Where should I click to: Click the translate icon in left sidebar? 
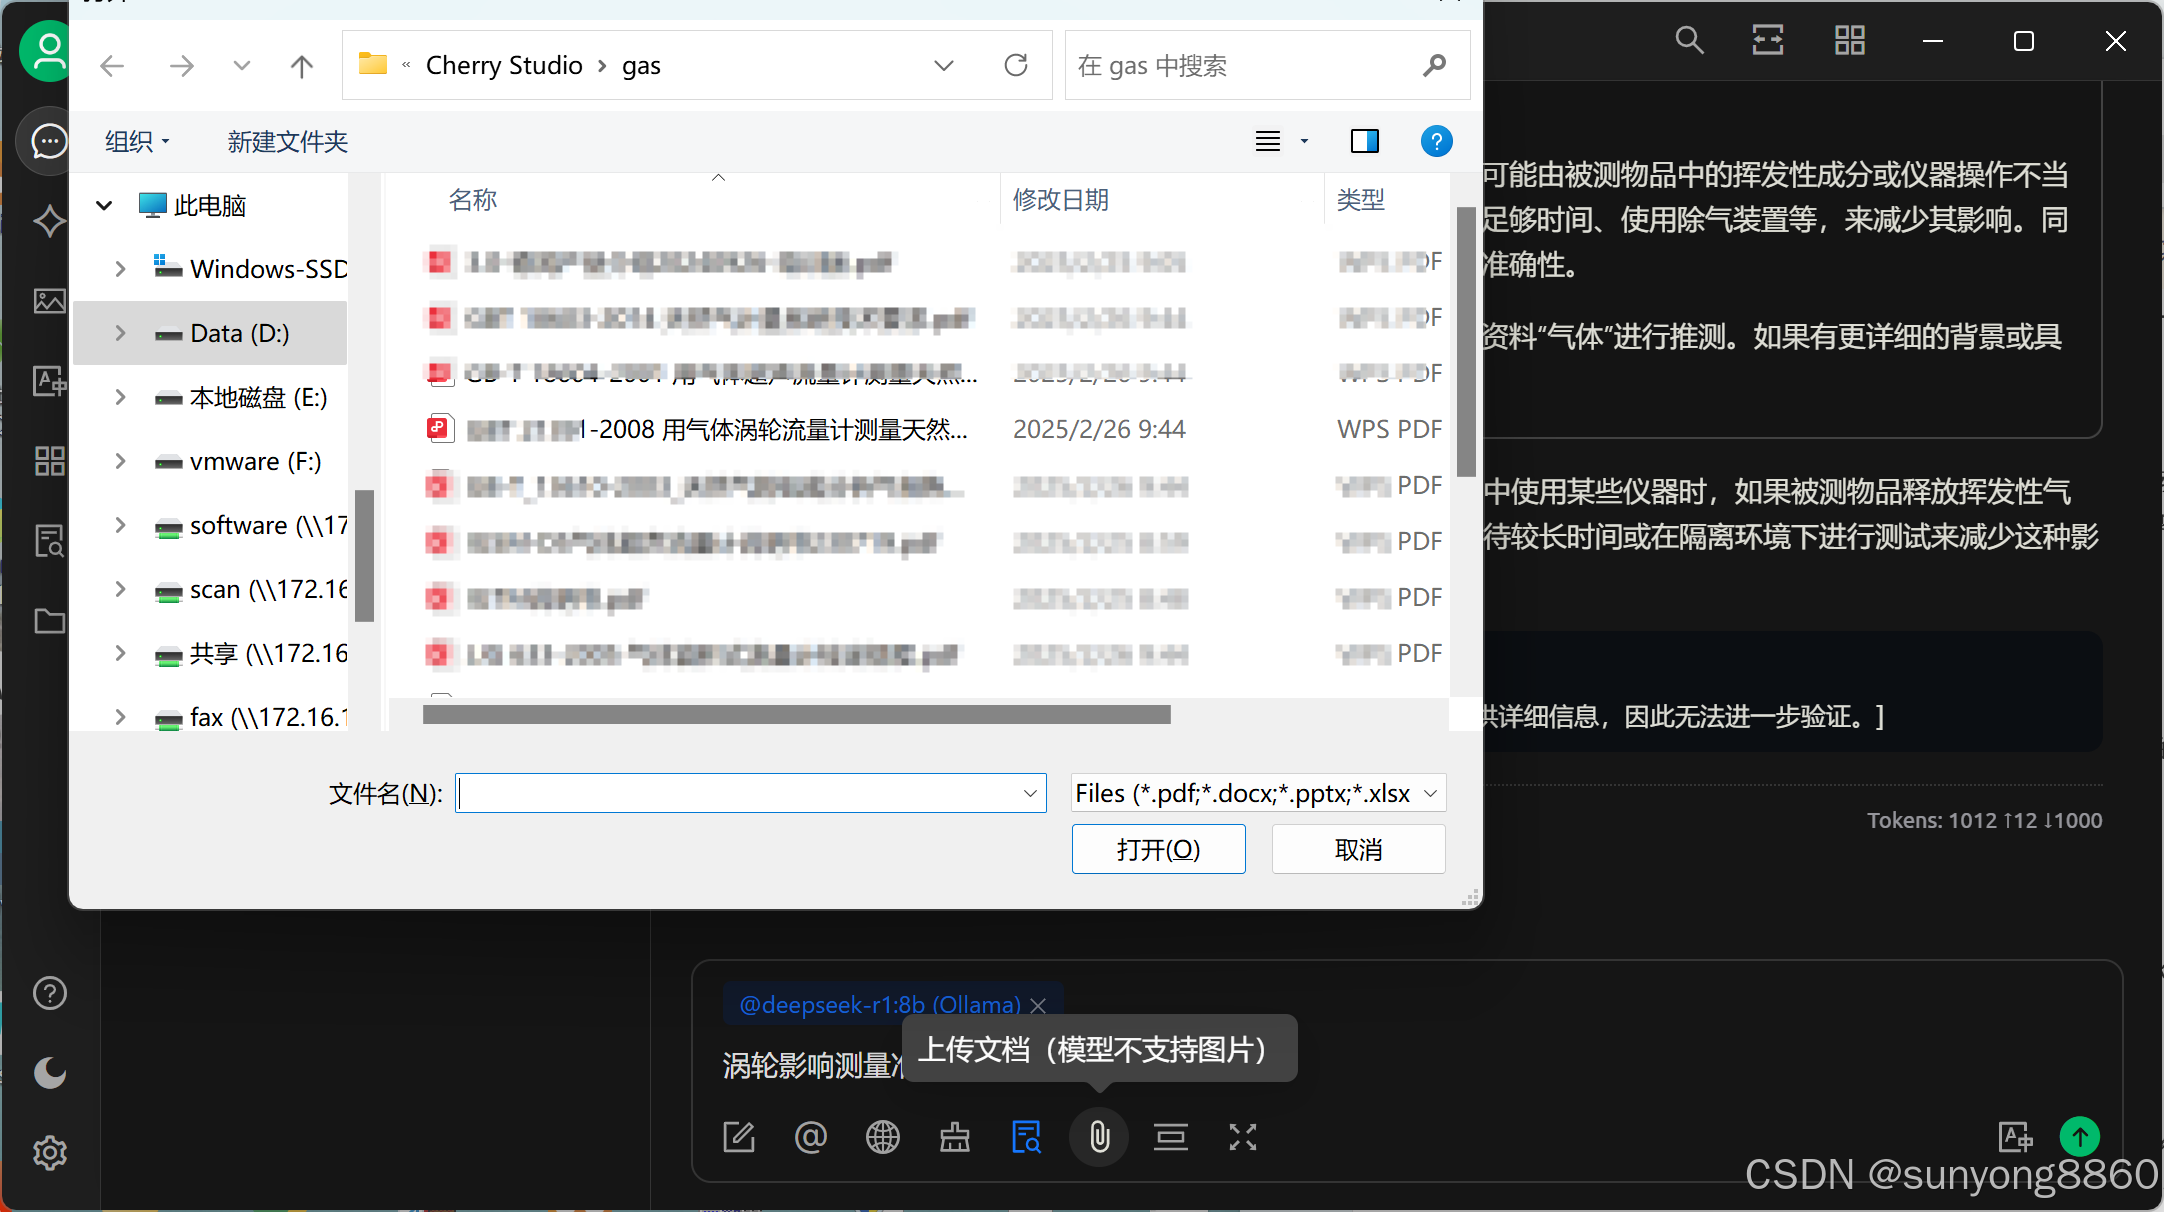tap(49, 381)
